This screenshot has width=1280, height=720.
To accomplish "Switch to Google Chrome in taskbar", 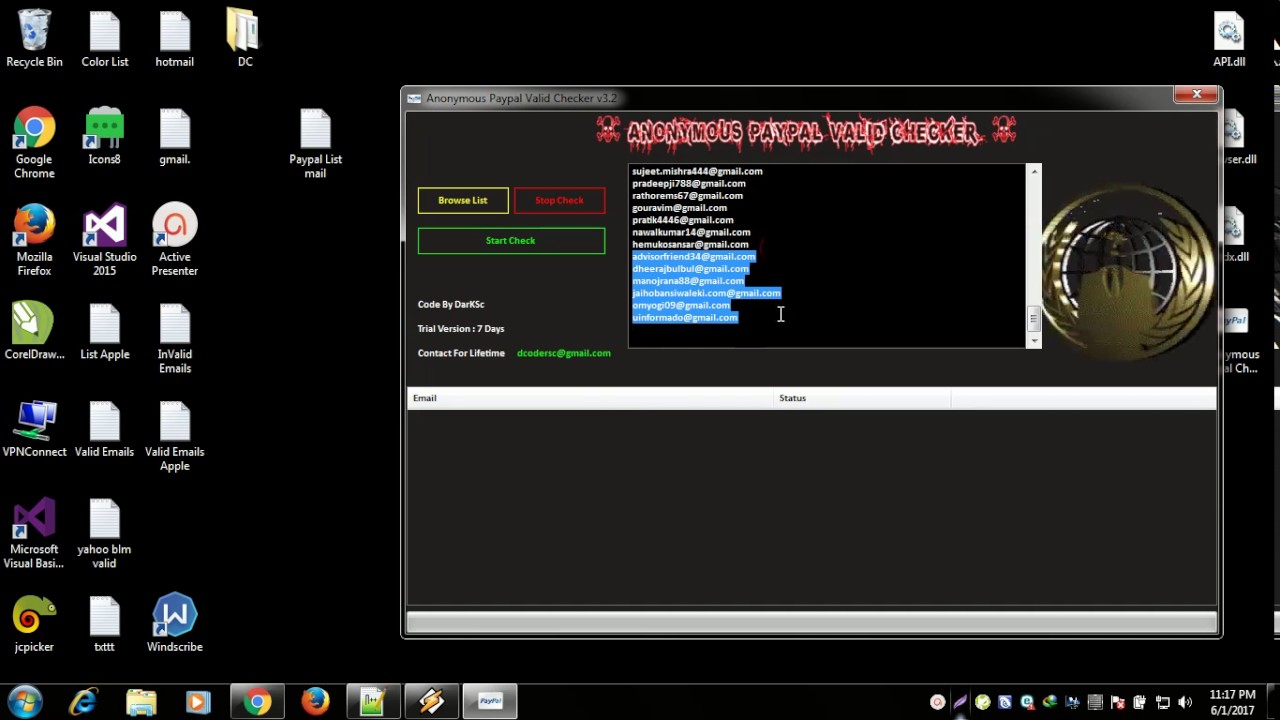I will (x=257, y=702).
